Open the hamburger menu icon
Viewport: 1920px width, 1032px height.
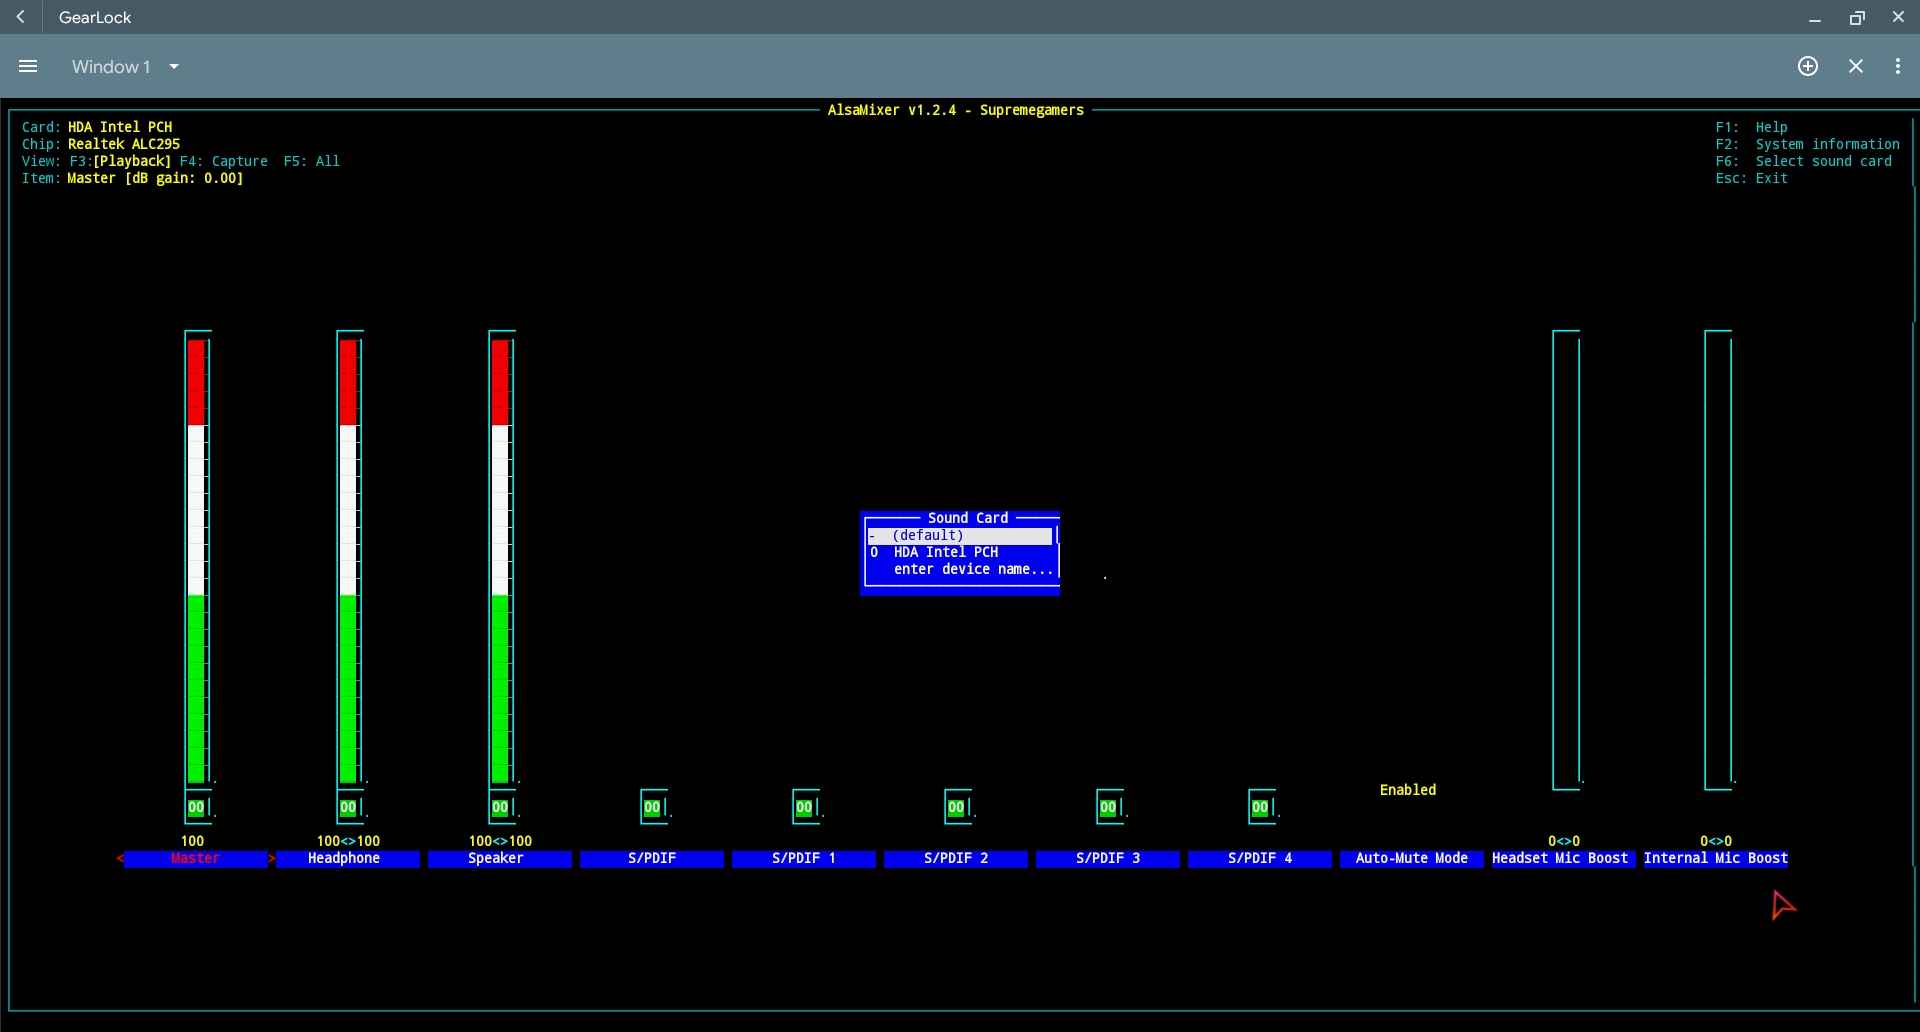point(28,66)
